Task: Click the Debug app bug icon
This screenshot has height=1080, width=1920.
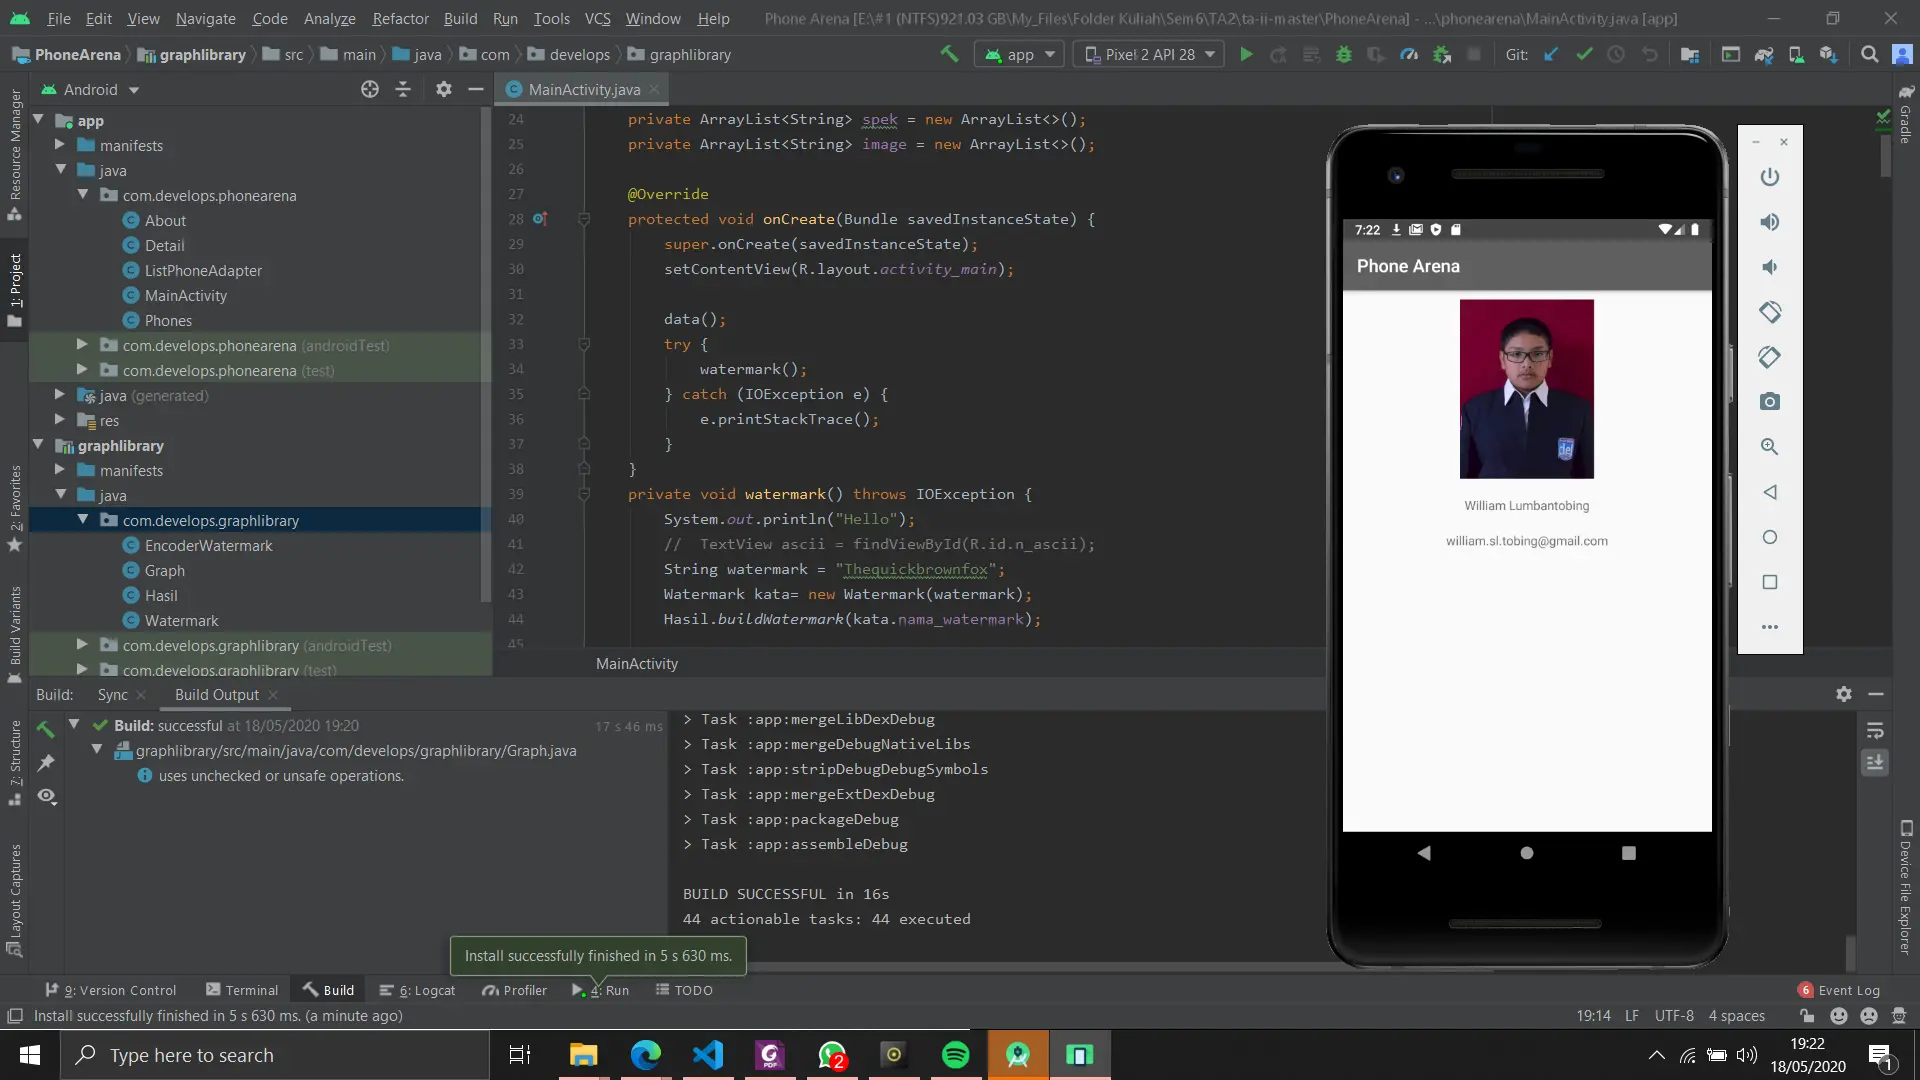Action: pyautogui.click(x=1344, y=55)
